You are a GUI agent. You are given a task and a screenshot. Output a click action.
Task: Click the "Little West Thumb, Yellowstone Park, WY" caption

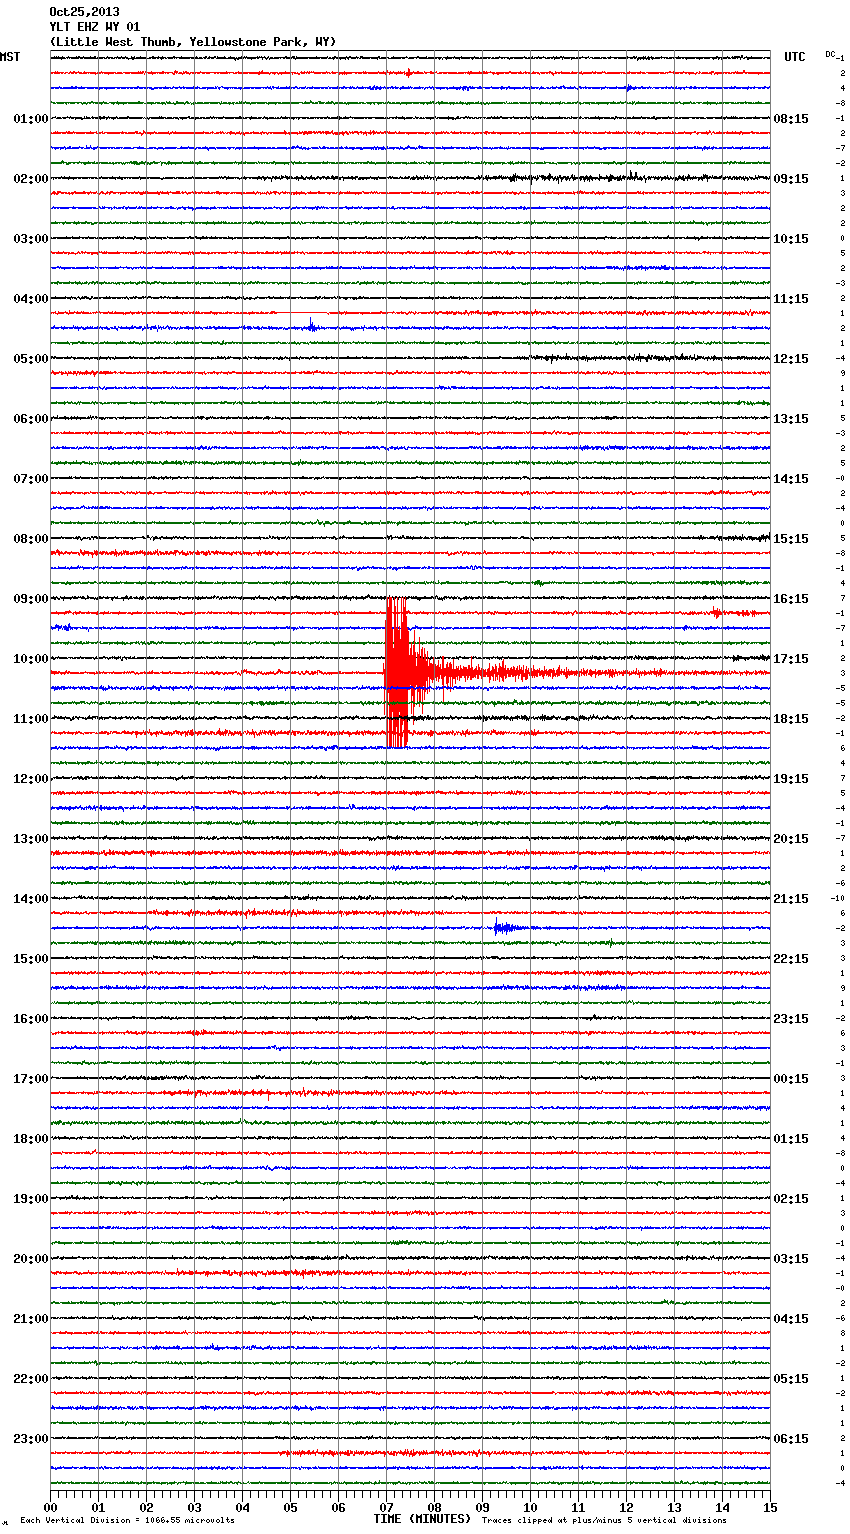point(193,42)
